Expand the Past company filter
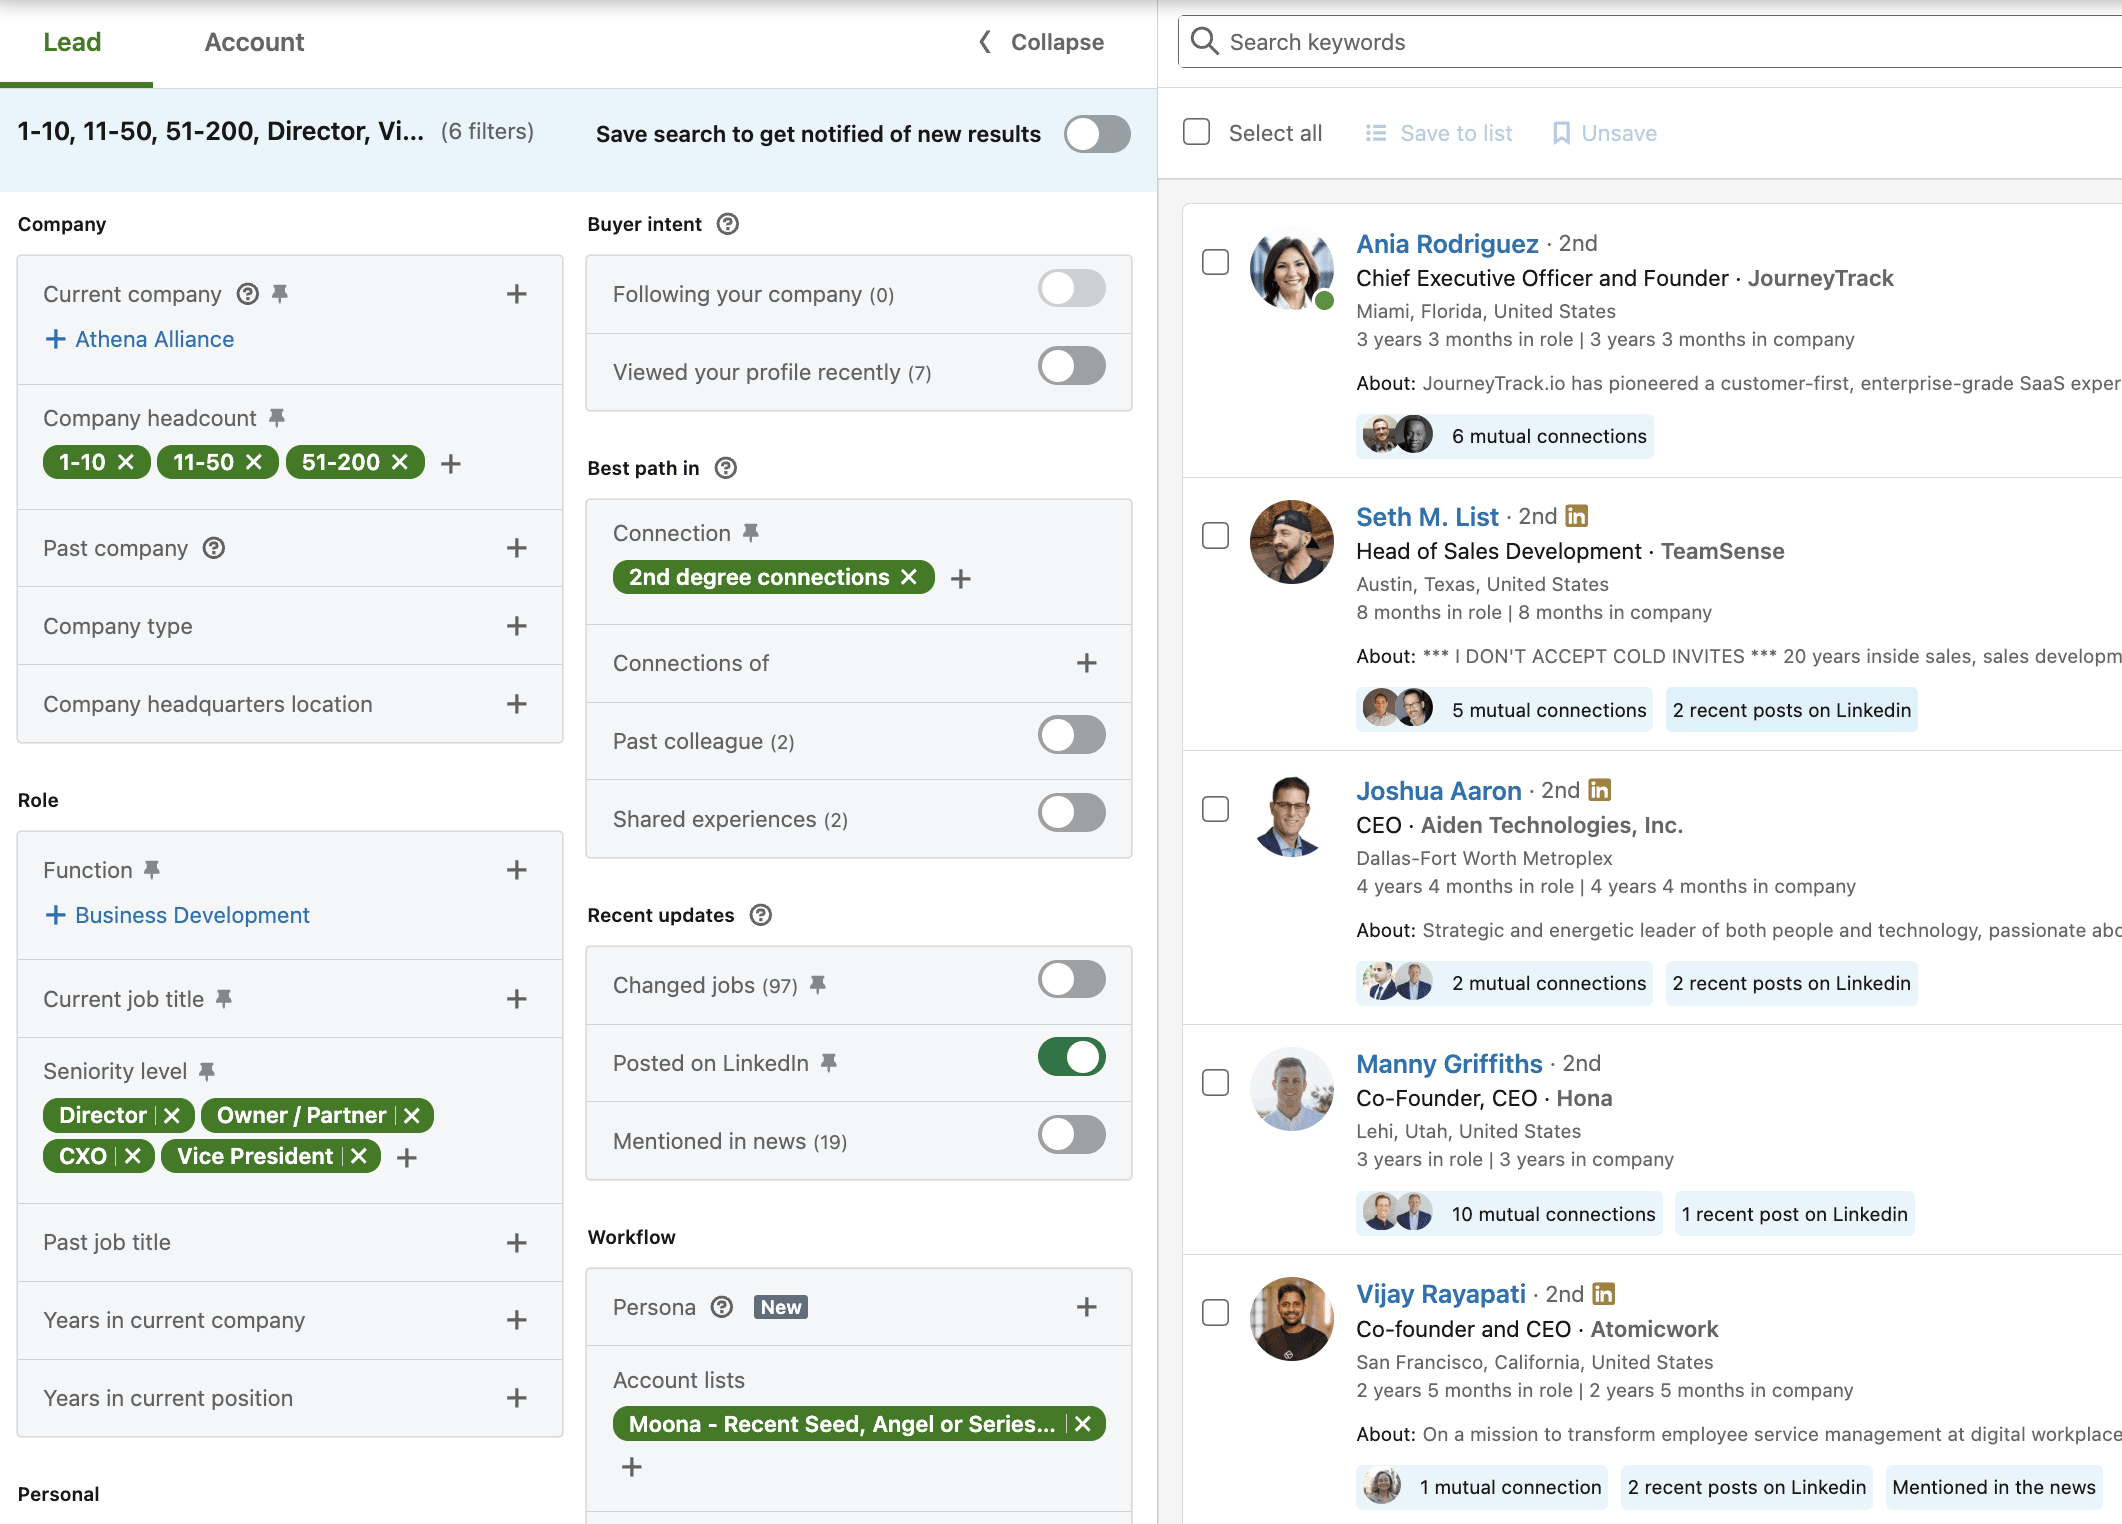Image resolution: width=2122 pixels, height=1524 pixels. point(516,548)
